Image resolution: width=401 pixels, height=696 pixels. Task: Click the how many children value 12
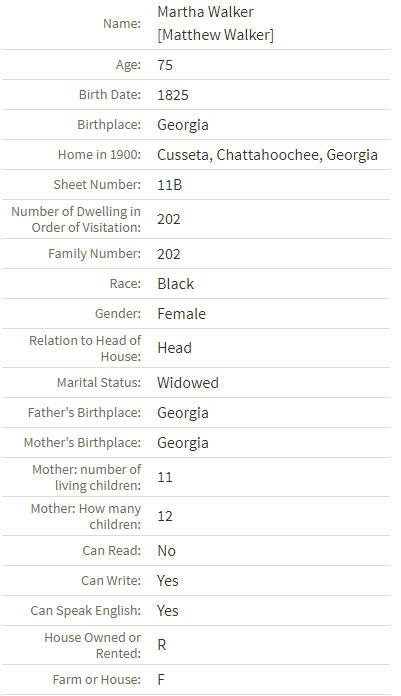[x=165, y=516]
